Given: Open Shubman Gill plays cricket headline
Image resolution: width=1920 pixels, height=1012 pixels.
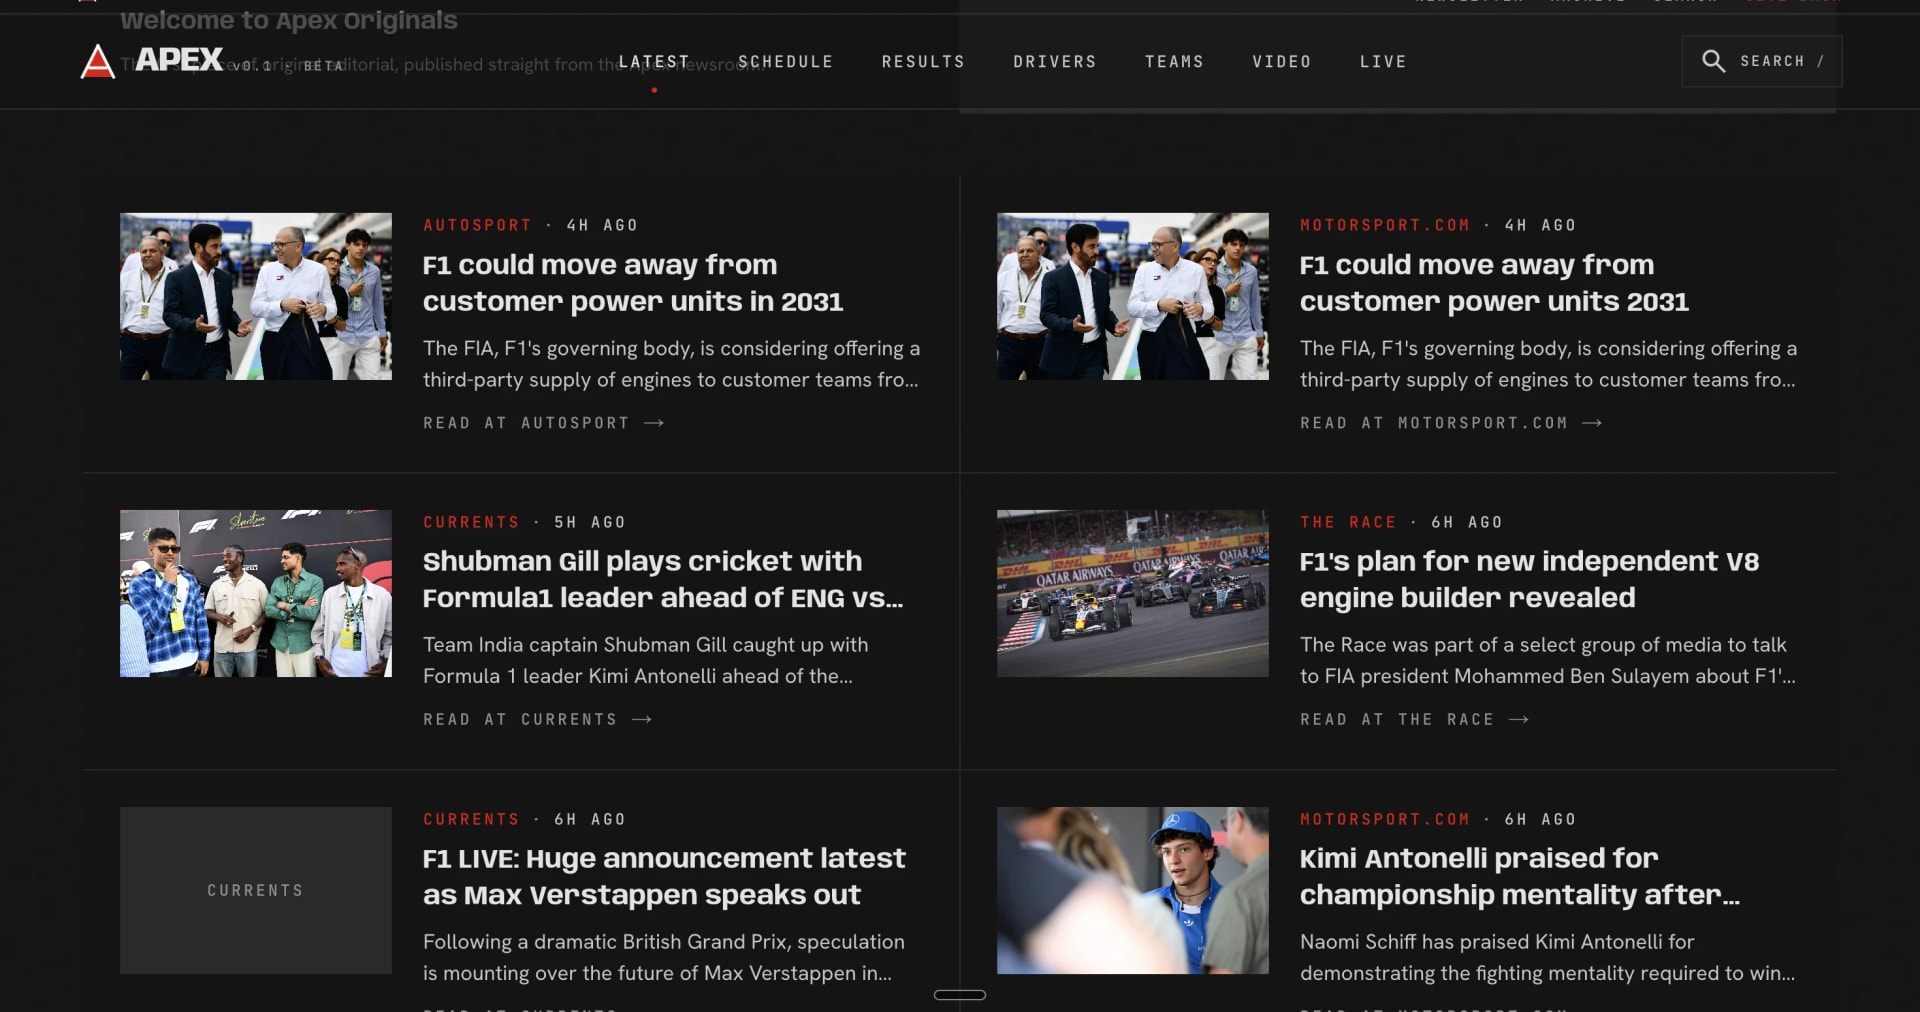Looking at the screenshot, I should [x=663, y=579].
